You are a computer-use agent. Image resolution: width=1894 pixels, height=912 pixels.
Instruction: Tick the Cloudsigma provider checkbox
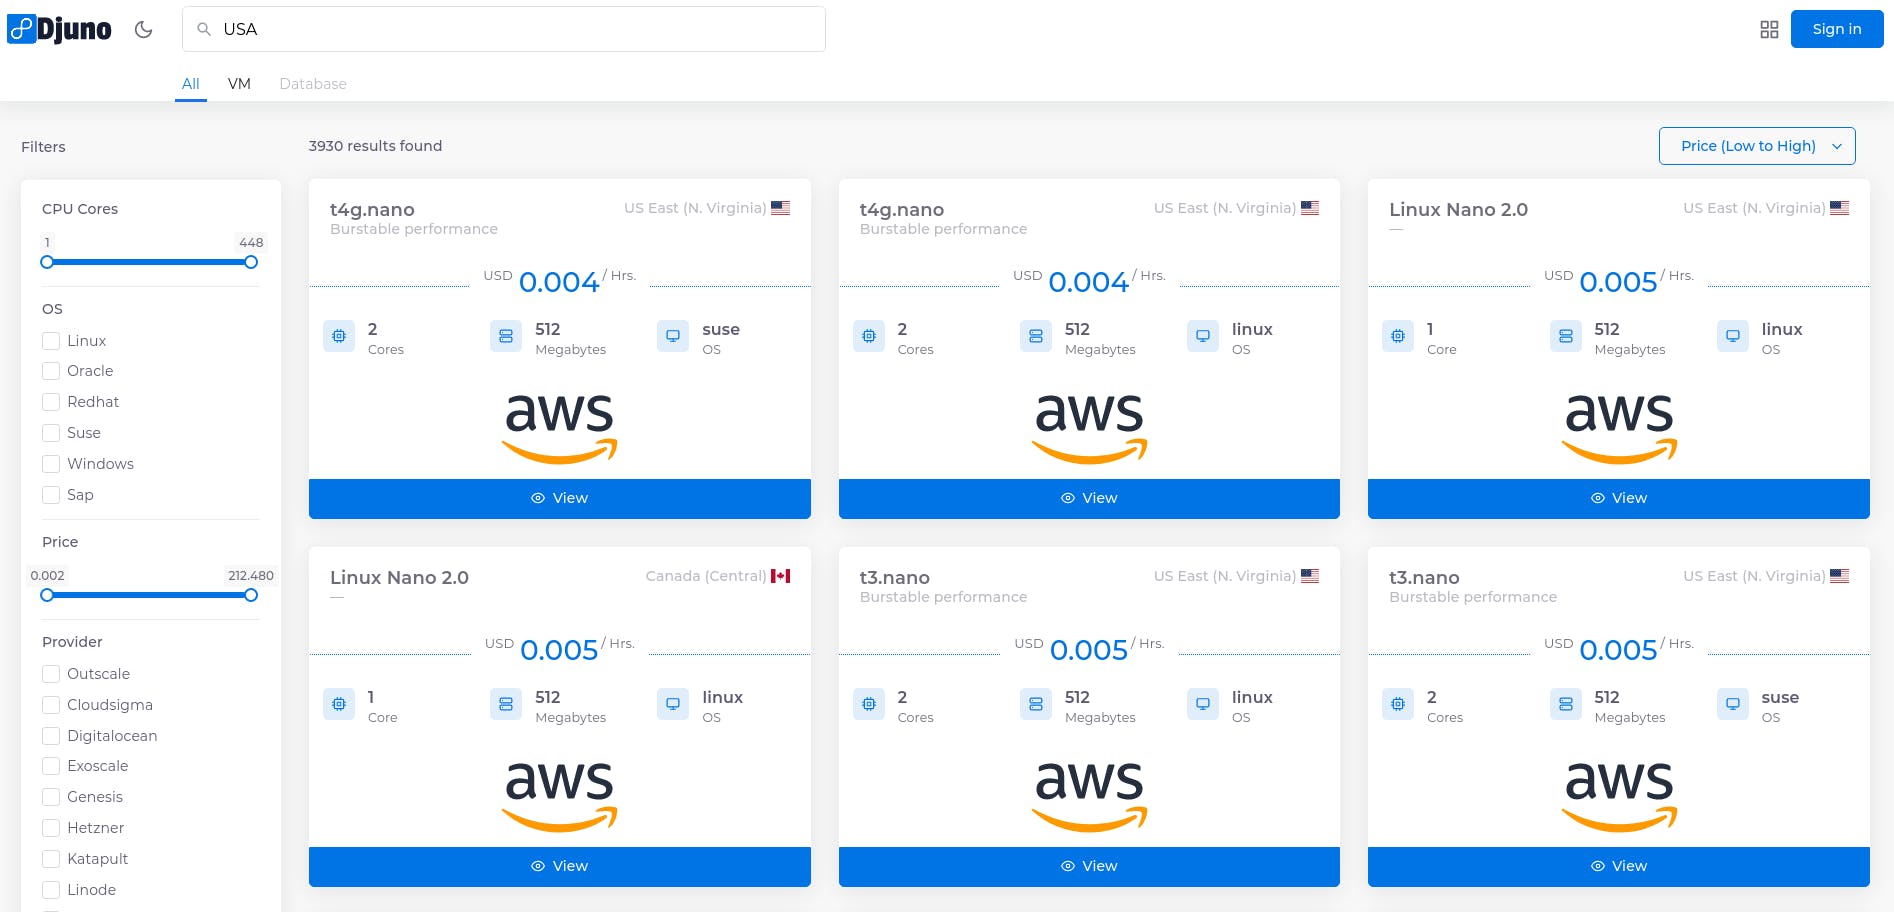coord(51,705)
